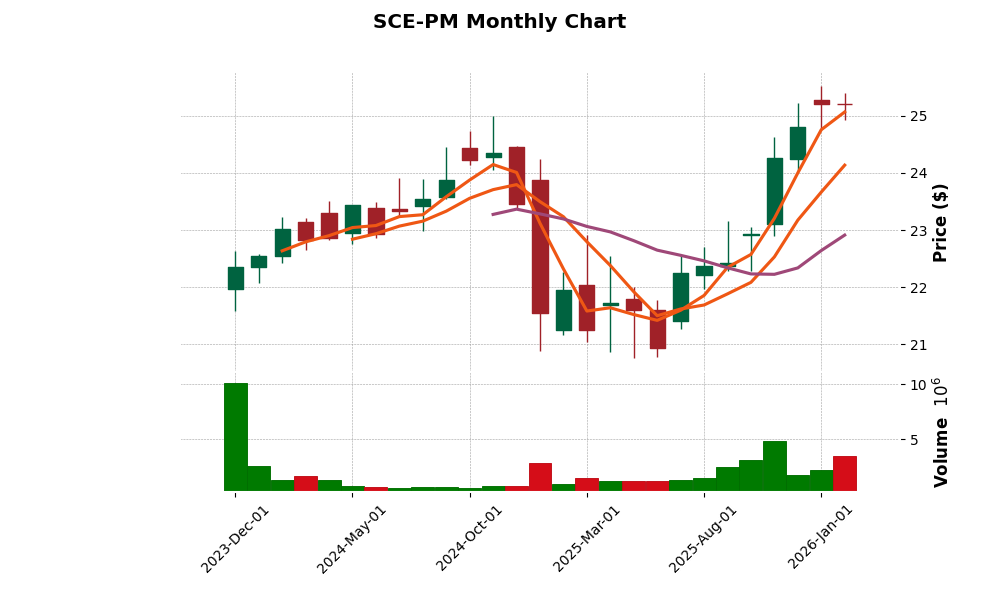Viewport: 1000px width, 600px height.
Task: Click the 21 price tick label
Action: tap(918, 345)
